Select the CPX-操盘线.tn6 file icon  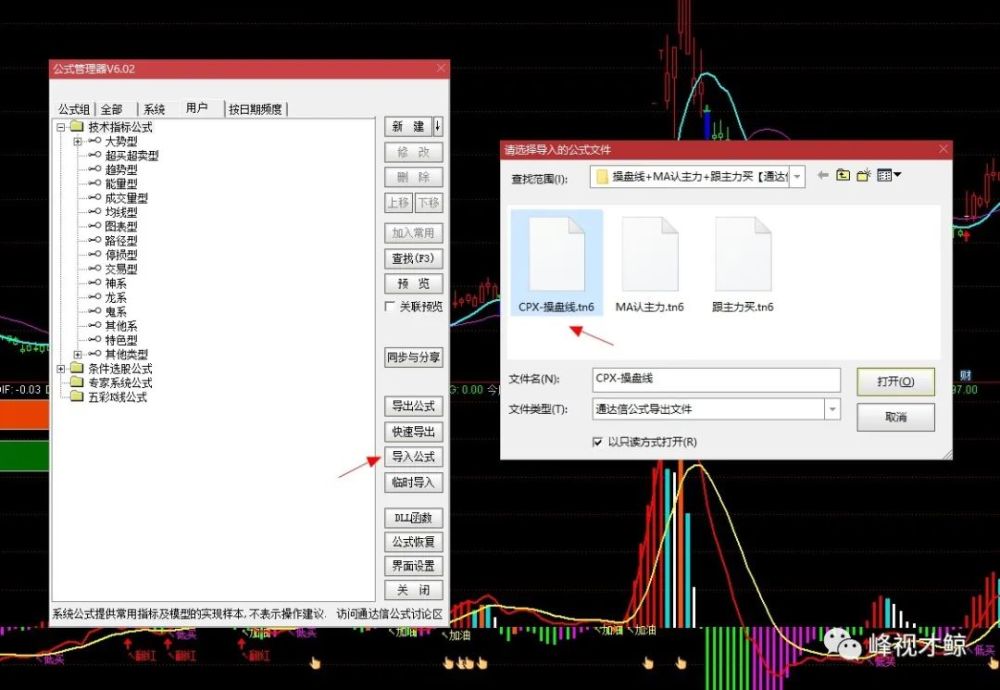[557, 255]
